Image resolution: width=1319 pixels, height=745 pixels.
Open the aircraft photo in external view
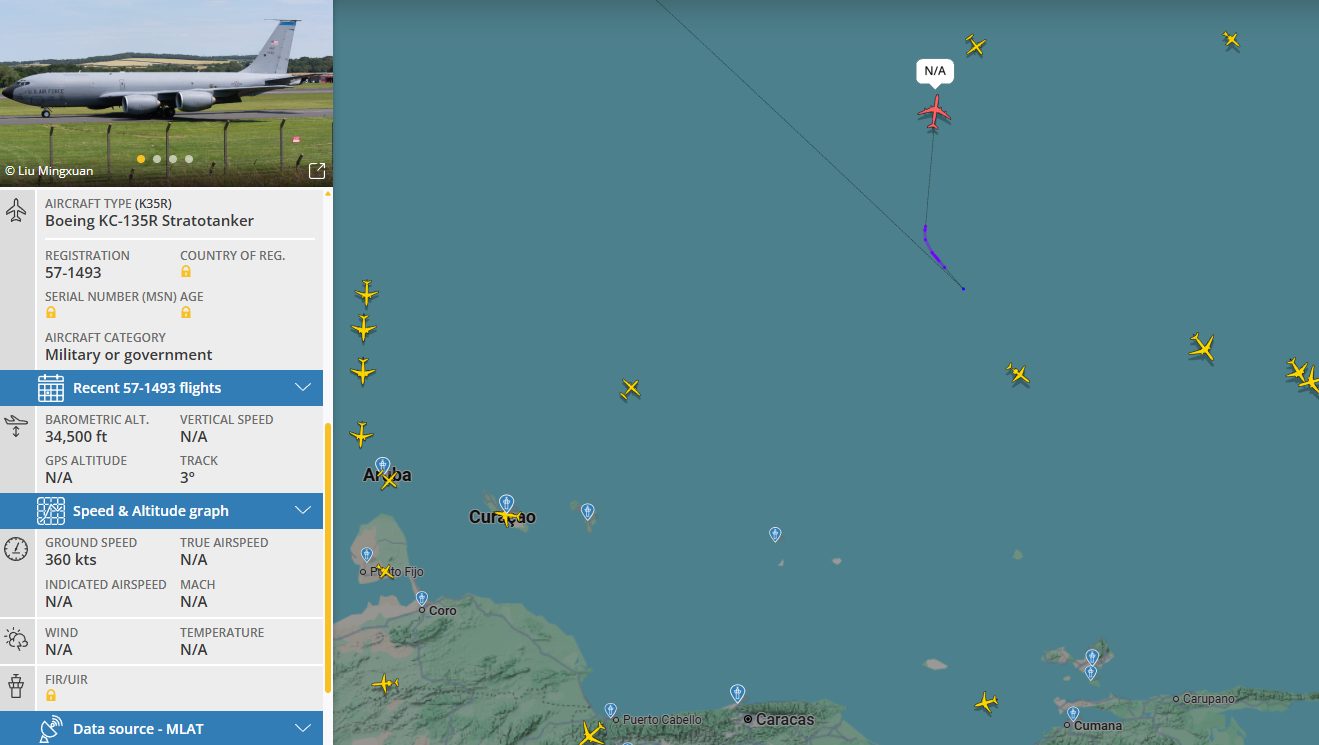tap(317, 171)
